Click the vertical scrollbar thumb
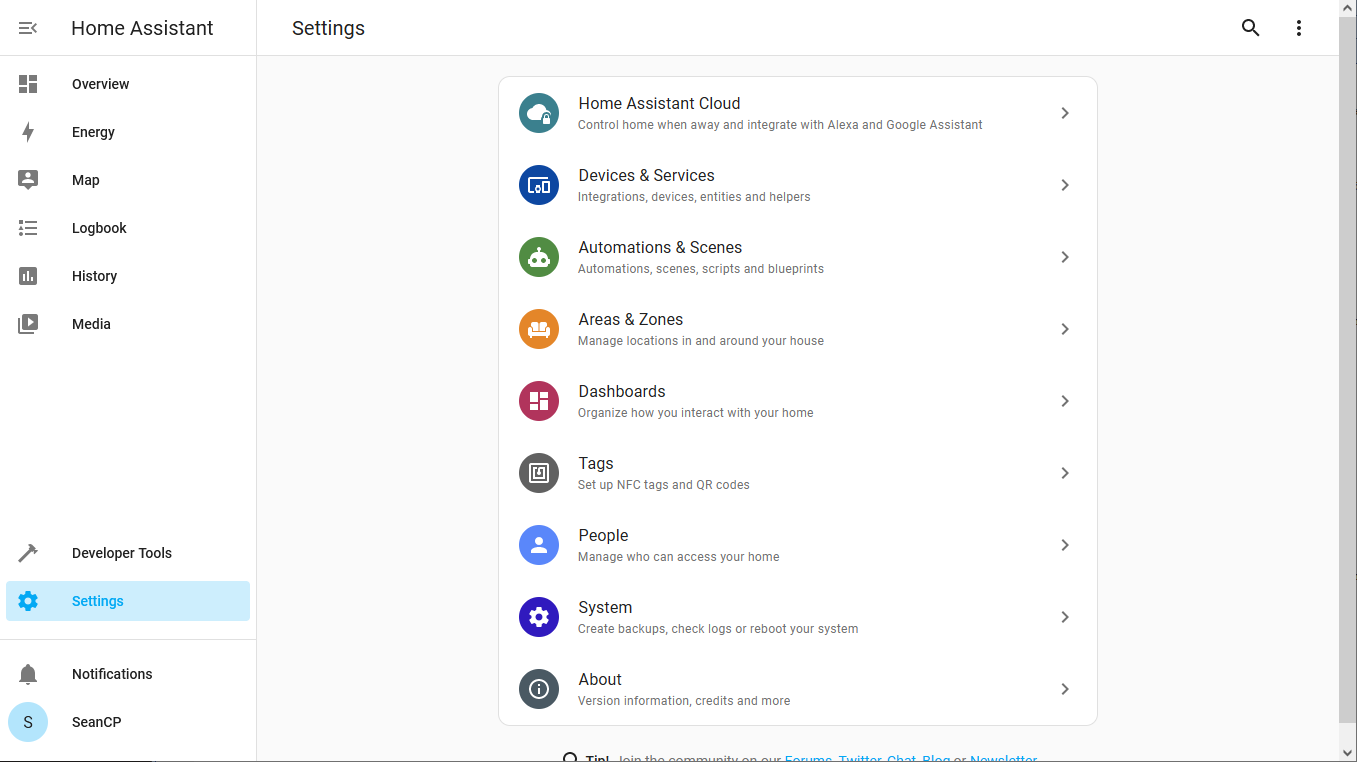Viewport: 1357px width, 762px height. 1348,369
